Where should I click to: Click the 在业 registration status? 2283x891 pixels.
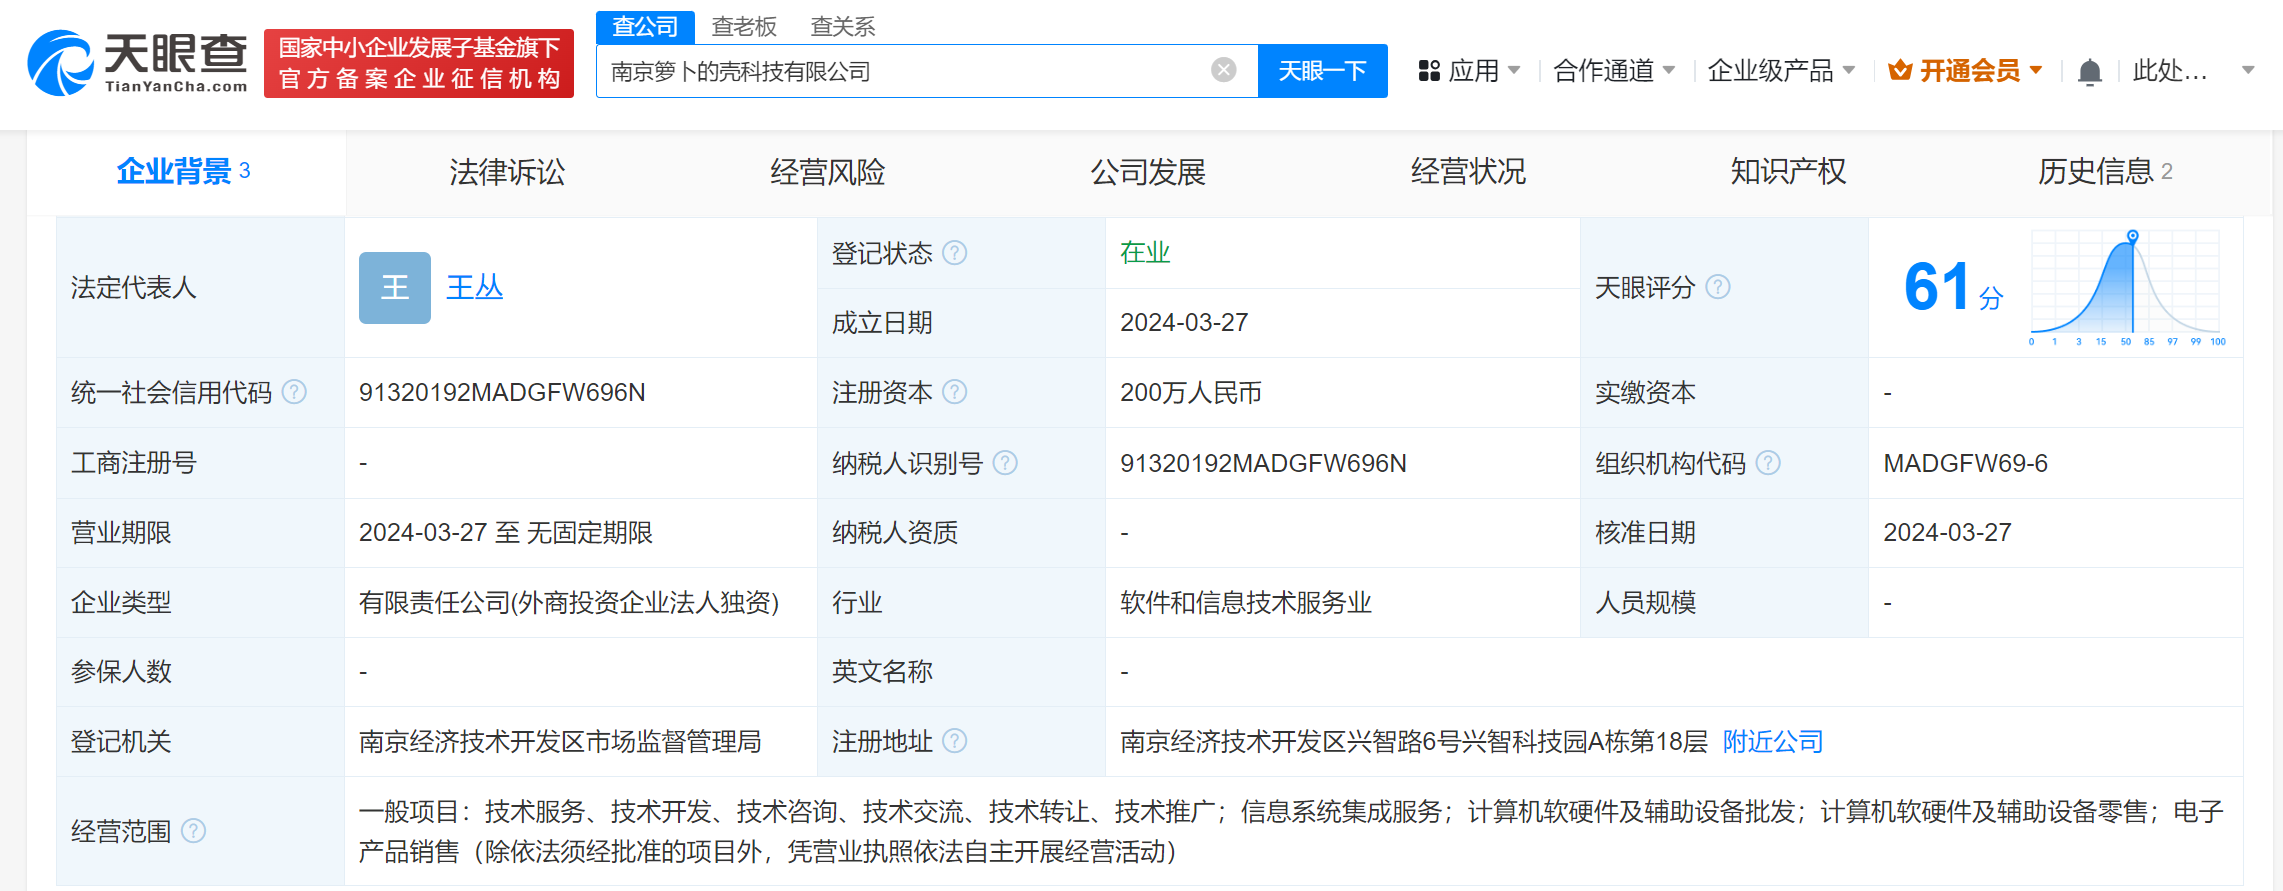1145,252
